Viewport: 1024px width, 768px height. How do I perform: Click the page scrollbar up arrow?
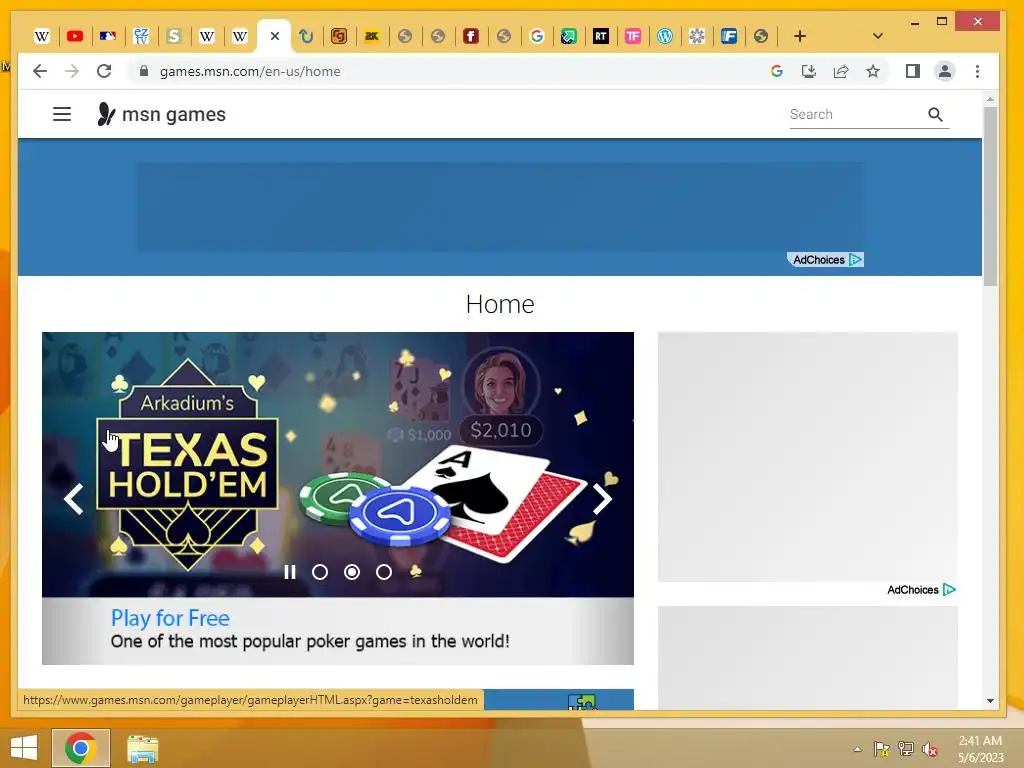(990, 99)
